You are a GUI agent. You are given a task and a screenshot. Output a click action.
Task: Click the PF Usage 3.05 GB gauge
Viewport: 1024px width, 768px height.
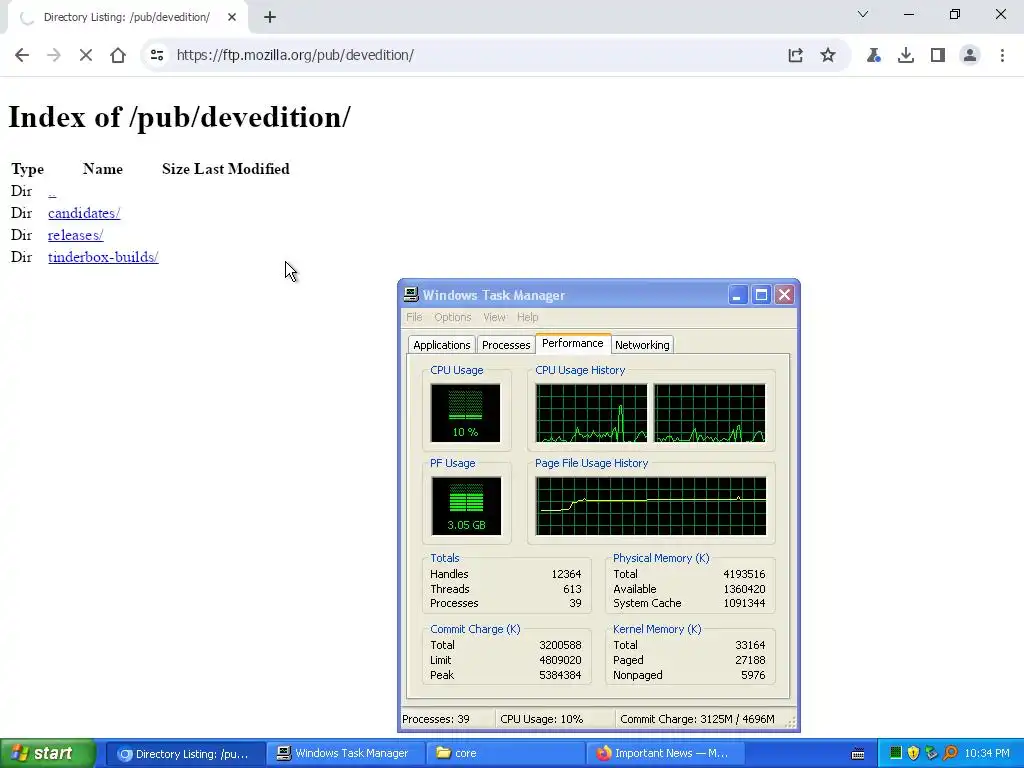[466, 506]
